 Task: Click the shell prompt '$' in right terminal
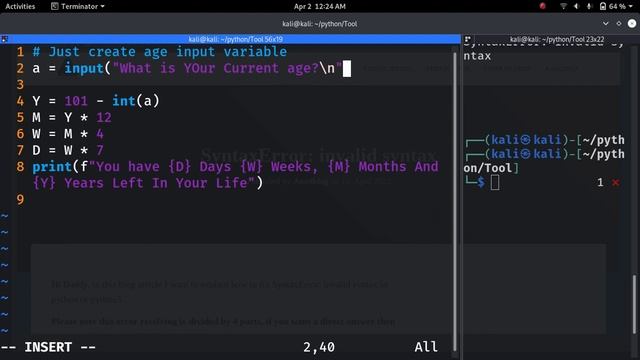tap(482, 182)
